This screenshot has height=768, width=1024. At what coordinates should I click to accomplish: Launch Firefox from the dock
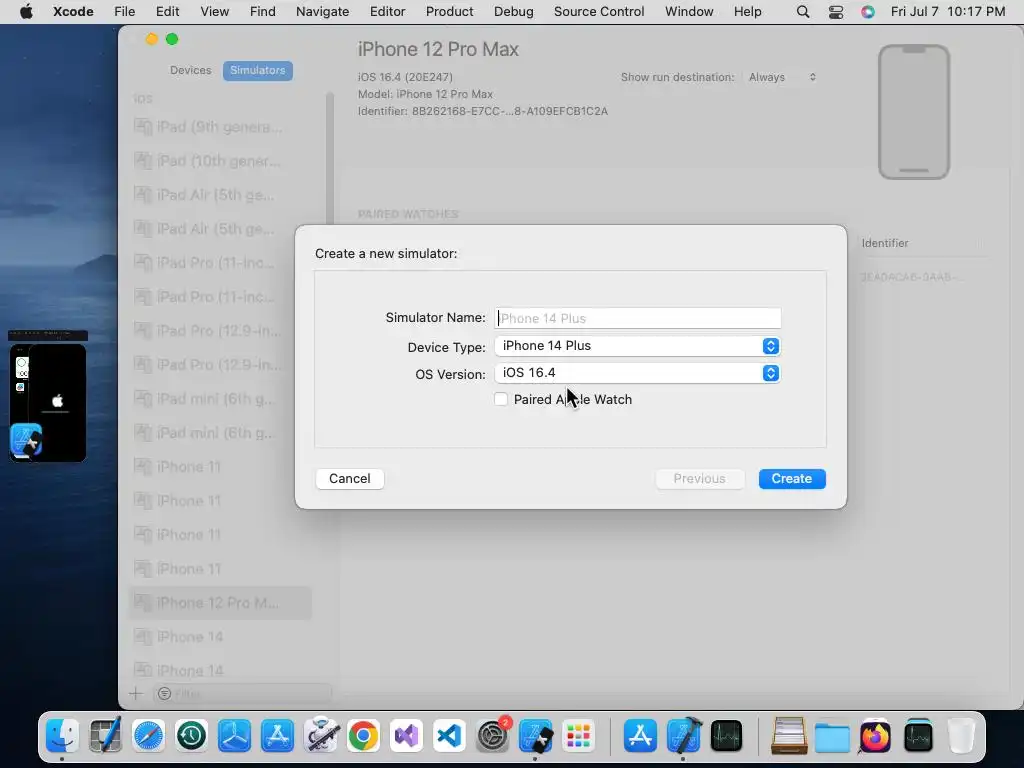tap(875, 736)
